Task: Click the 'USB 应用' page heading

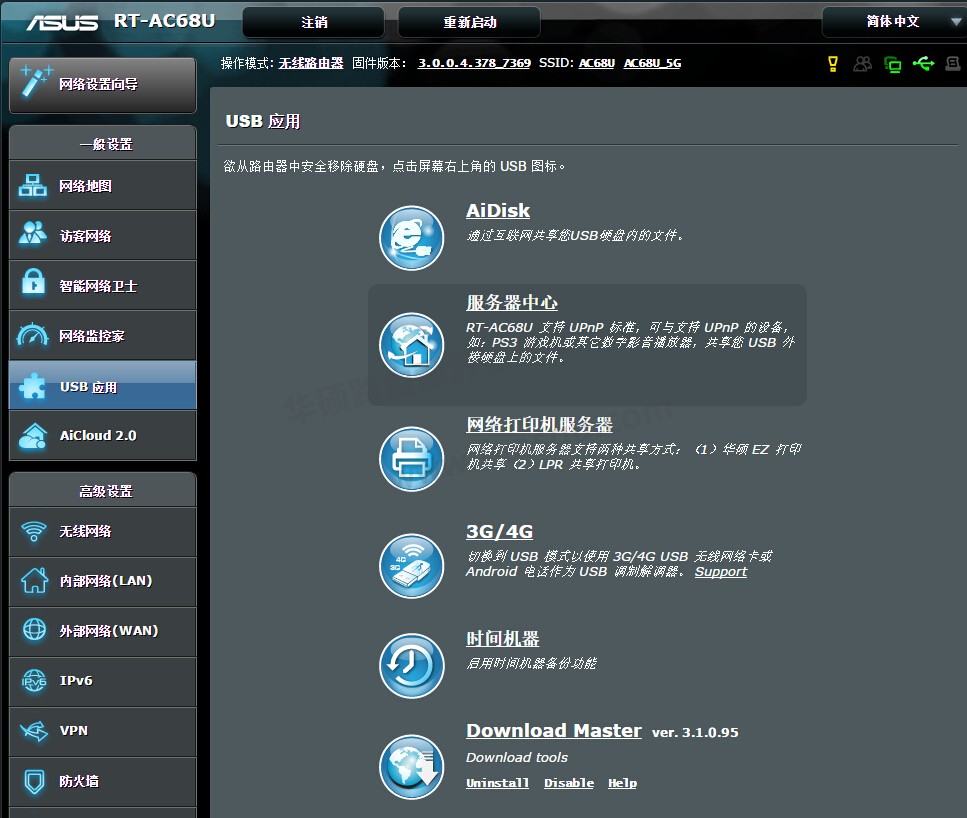Action: click(263, 121)
